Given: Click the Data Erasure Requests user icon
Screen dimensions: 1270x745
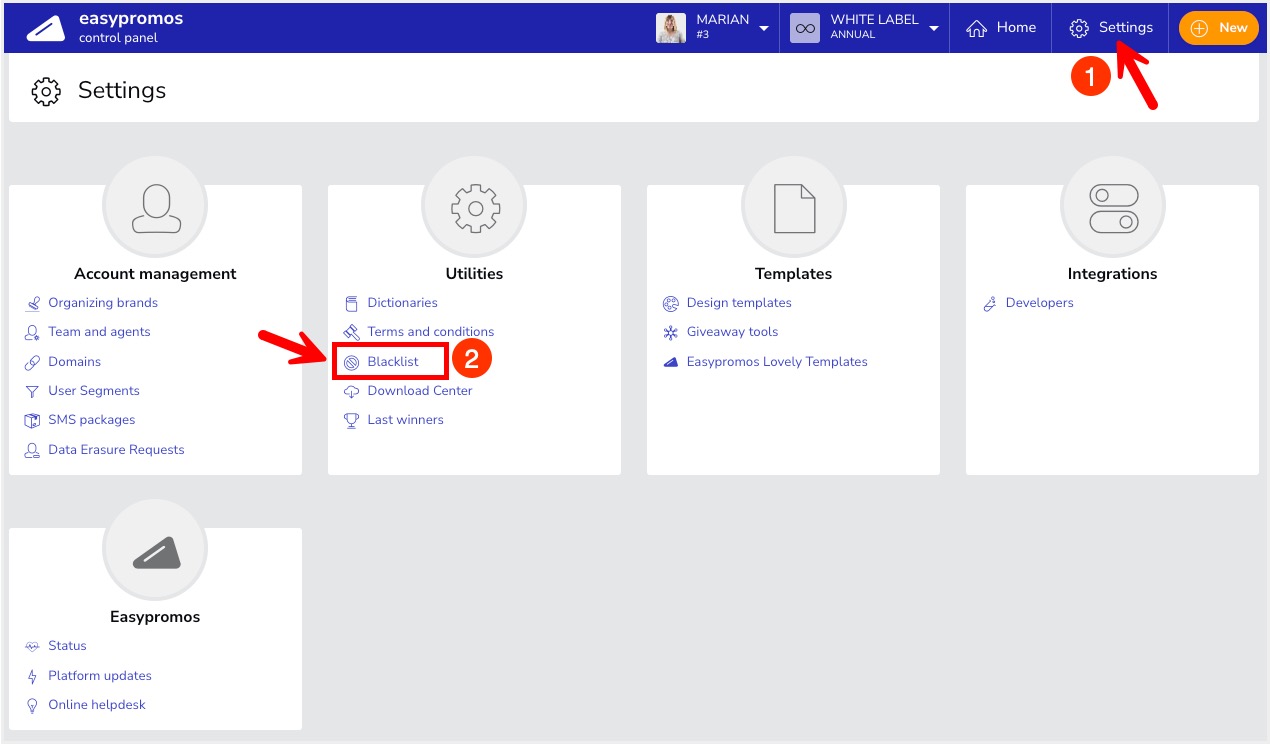Looking at the screenshot, I should coord(32,450).
